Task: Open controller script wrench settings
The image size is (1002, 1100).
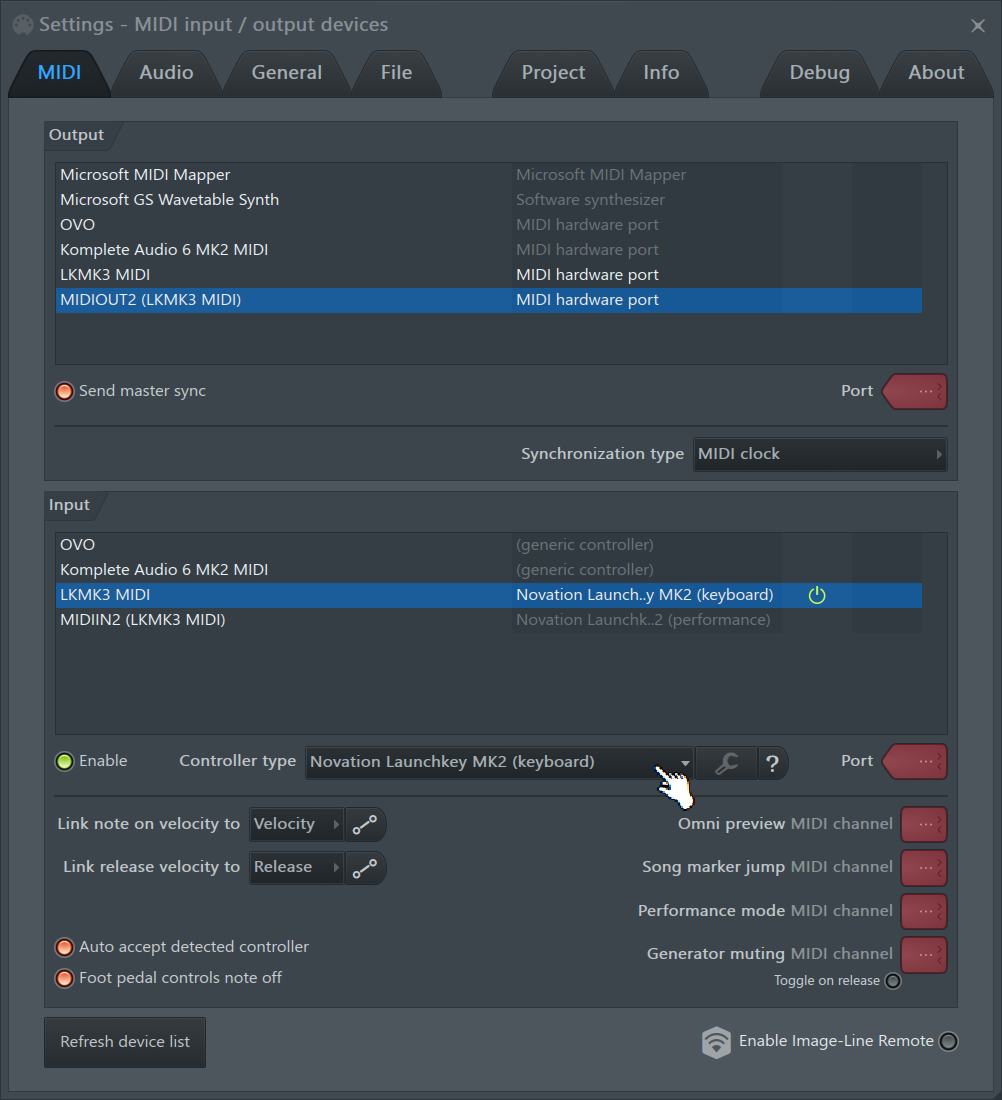Action: (726, 763)
